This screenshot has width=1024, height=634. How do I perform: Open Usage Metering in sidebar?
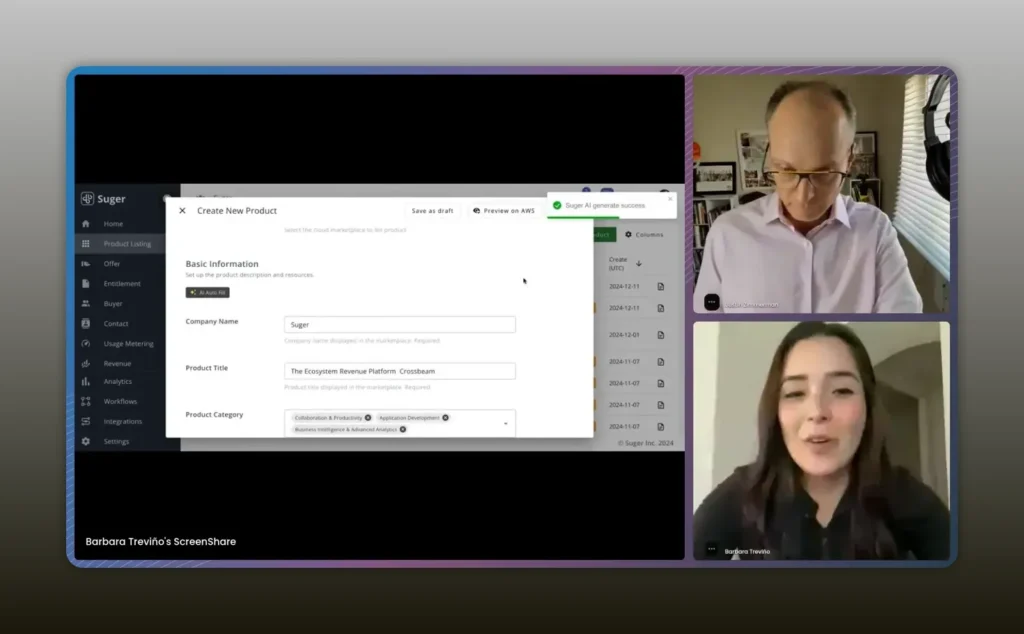[128, 343]
